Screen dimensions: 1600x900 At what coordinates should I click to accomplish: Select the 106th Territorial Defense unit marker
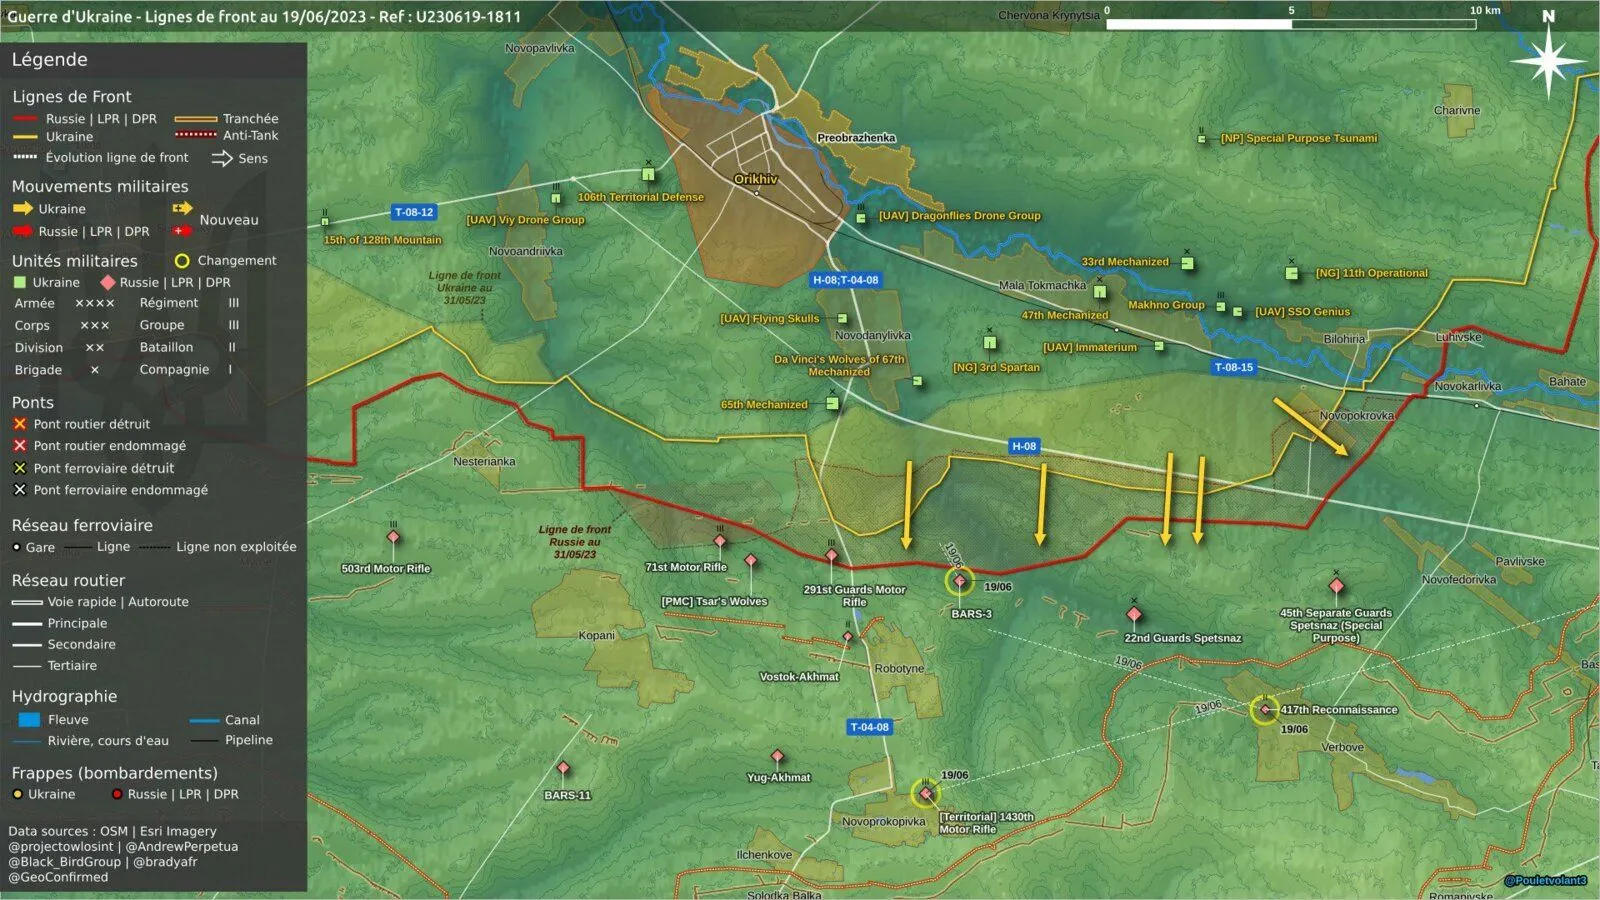tap(648, 175)
